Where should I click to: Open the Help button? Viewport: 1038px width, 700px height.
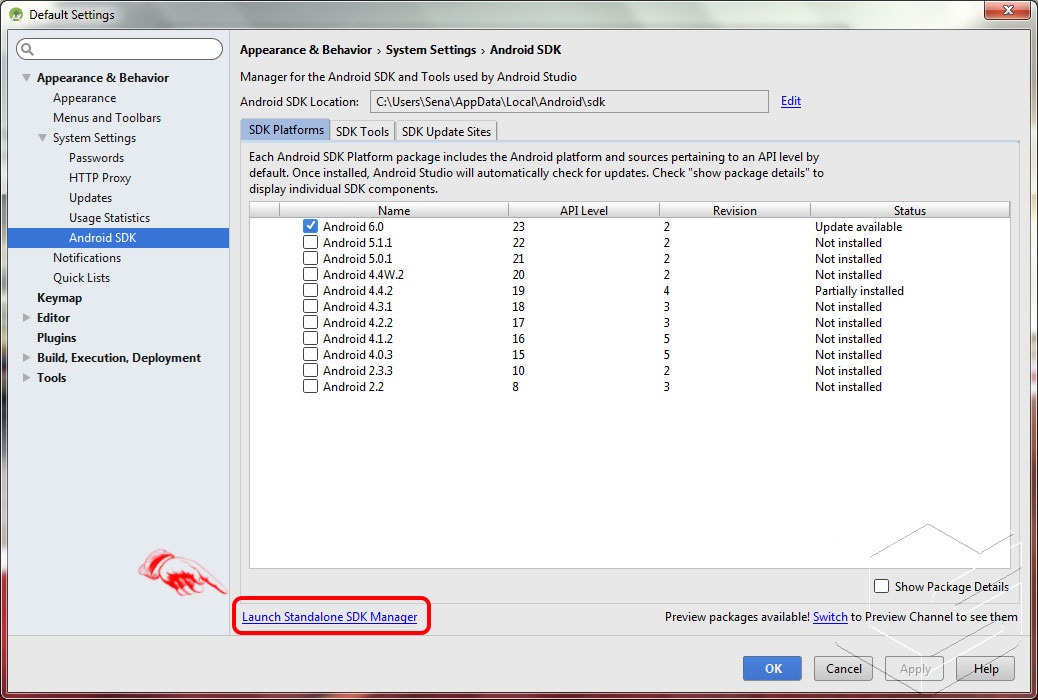986,668
